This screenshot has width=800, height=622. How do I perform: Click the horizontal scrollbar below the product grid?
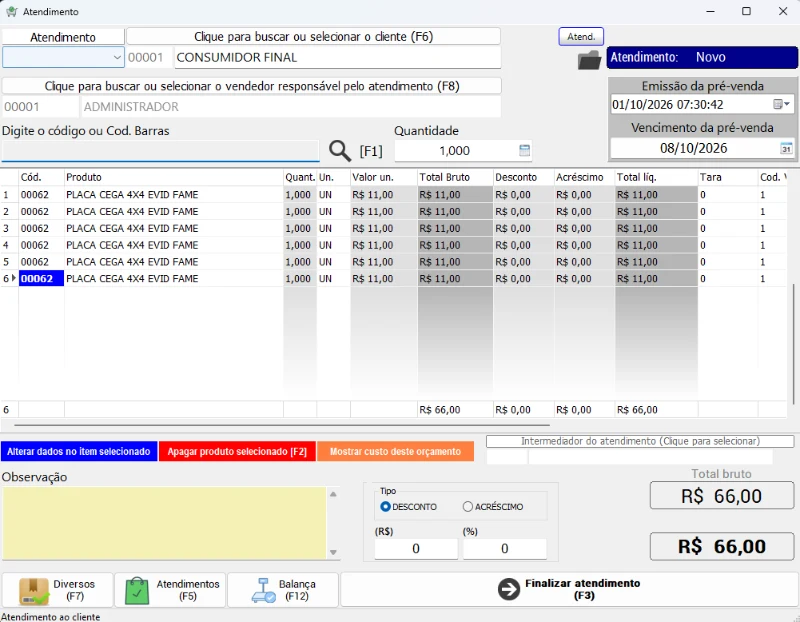pos(282,425)
